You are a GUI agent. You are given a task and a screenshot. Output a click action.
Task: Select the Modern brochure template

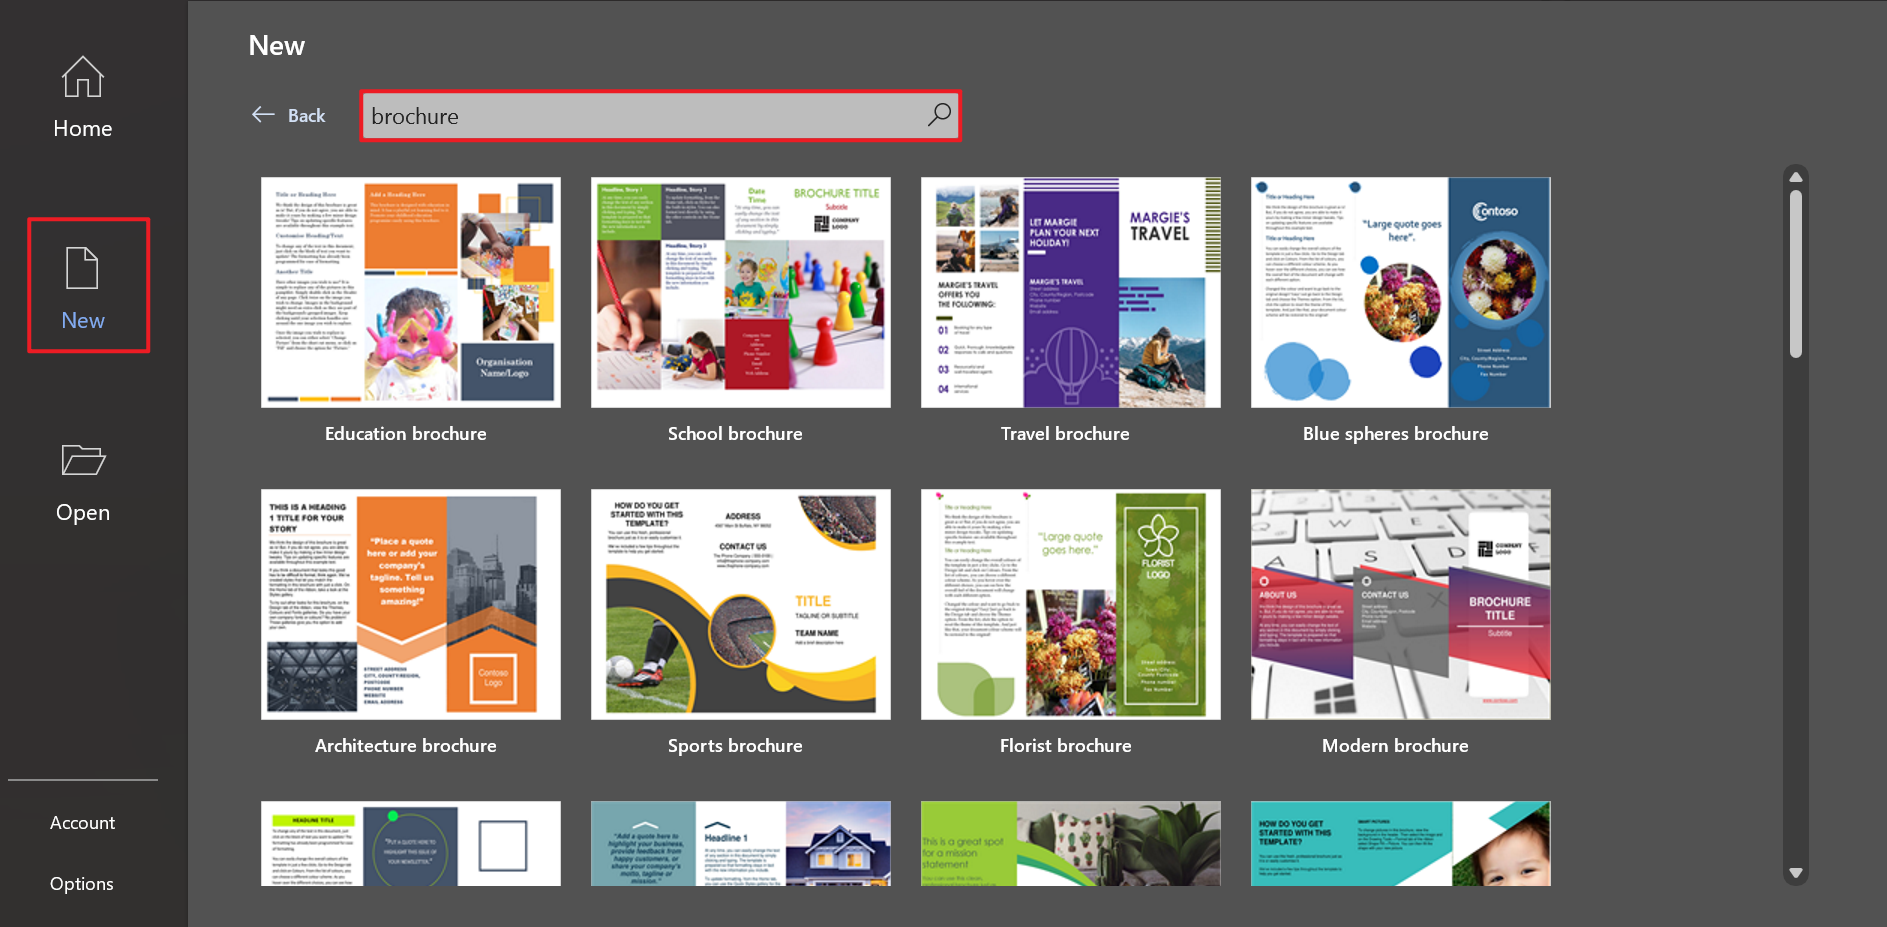pyautogui.click(x=1399, y=604)
